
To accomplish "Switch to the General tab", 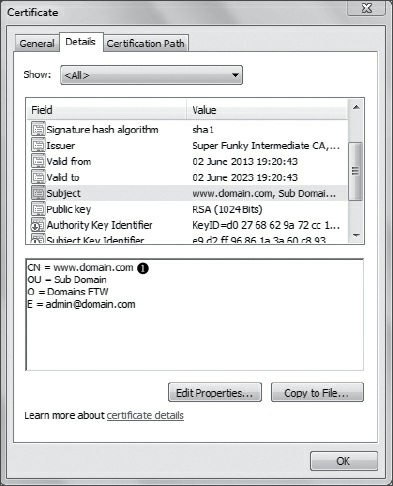I will pyautogui.click(x=37, y=43).
